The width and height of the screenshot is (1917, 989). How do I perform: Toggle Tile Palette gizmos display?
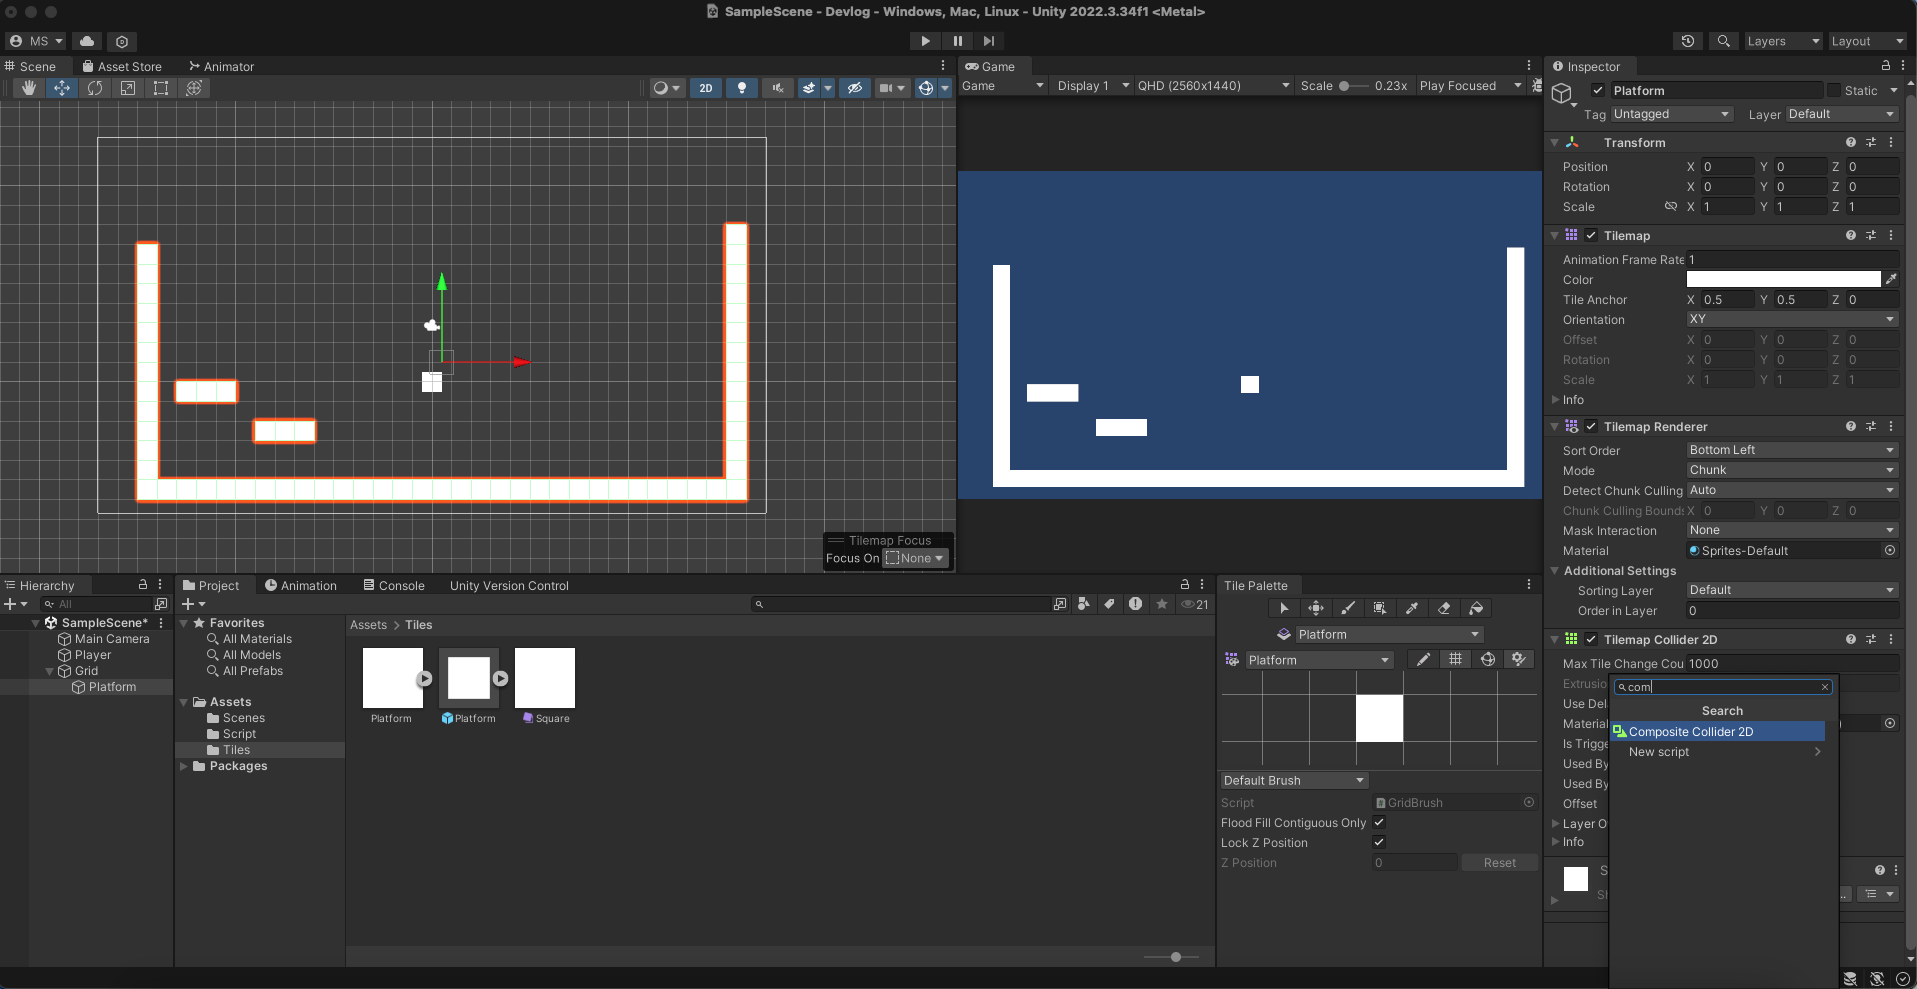click(1487, 659)
